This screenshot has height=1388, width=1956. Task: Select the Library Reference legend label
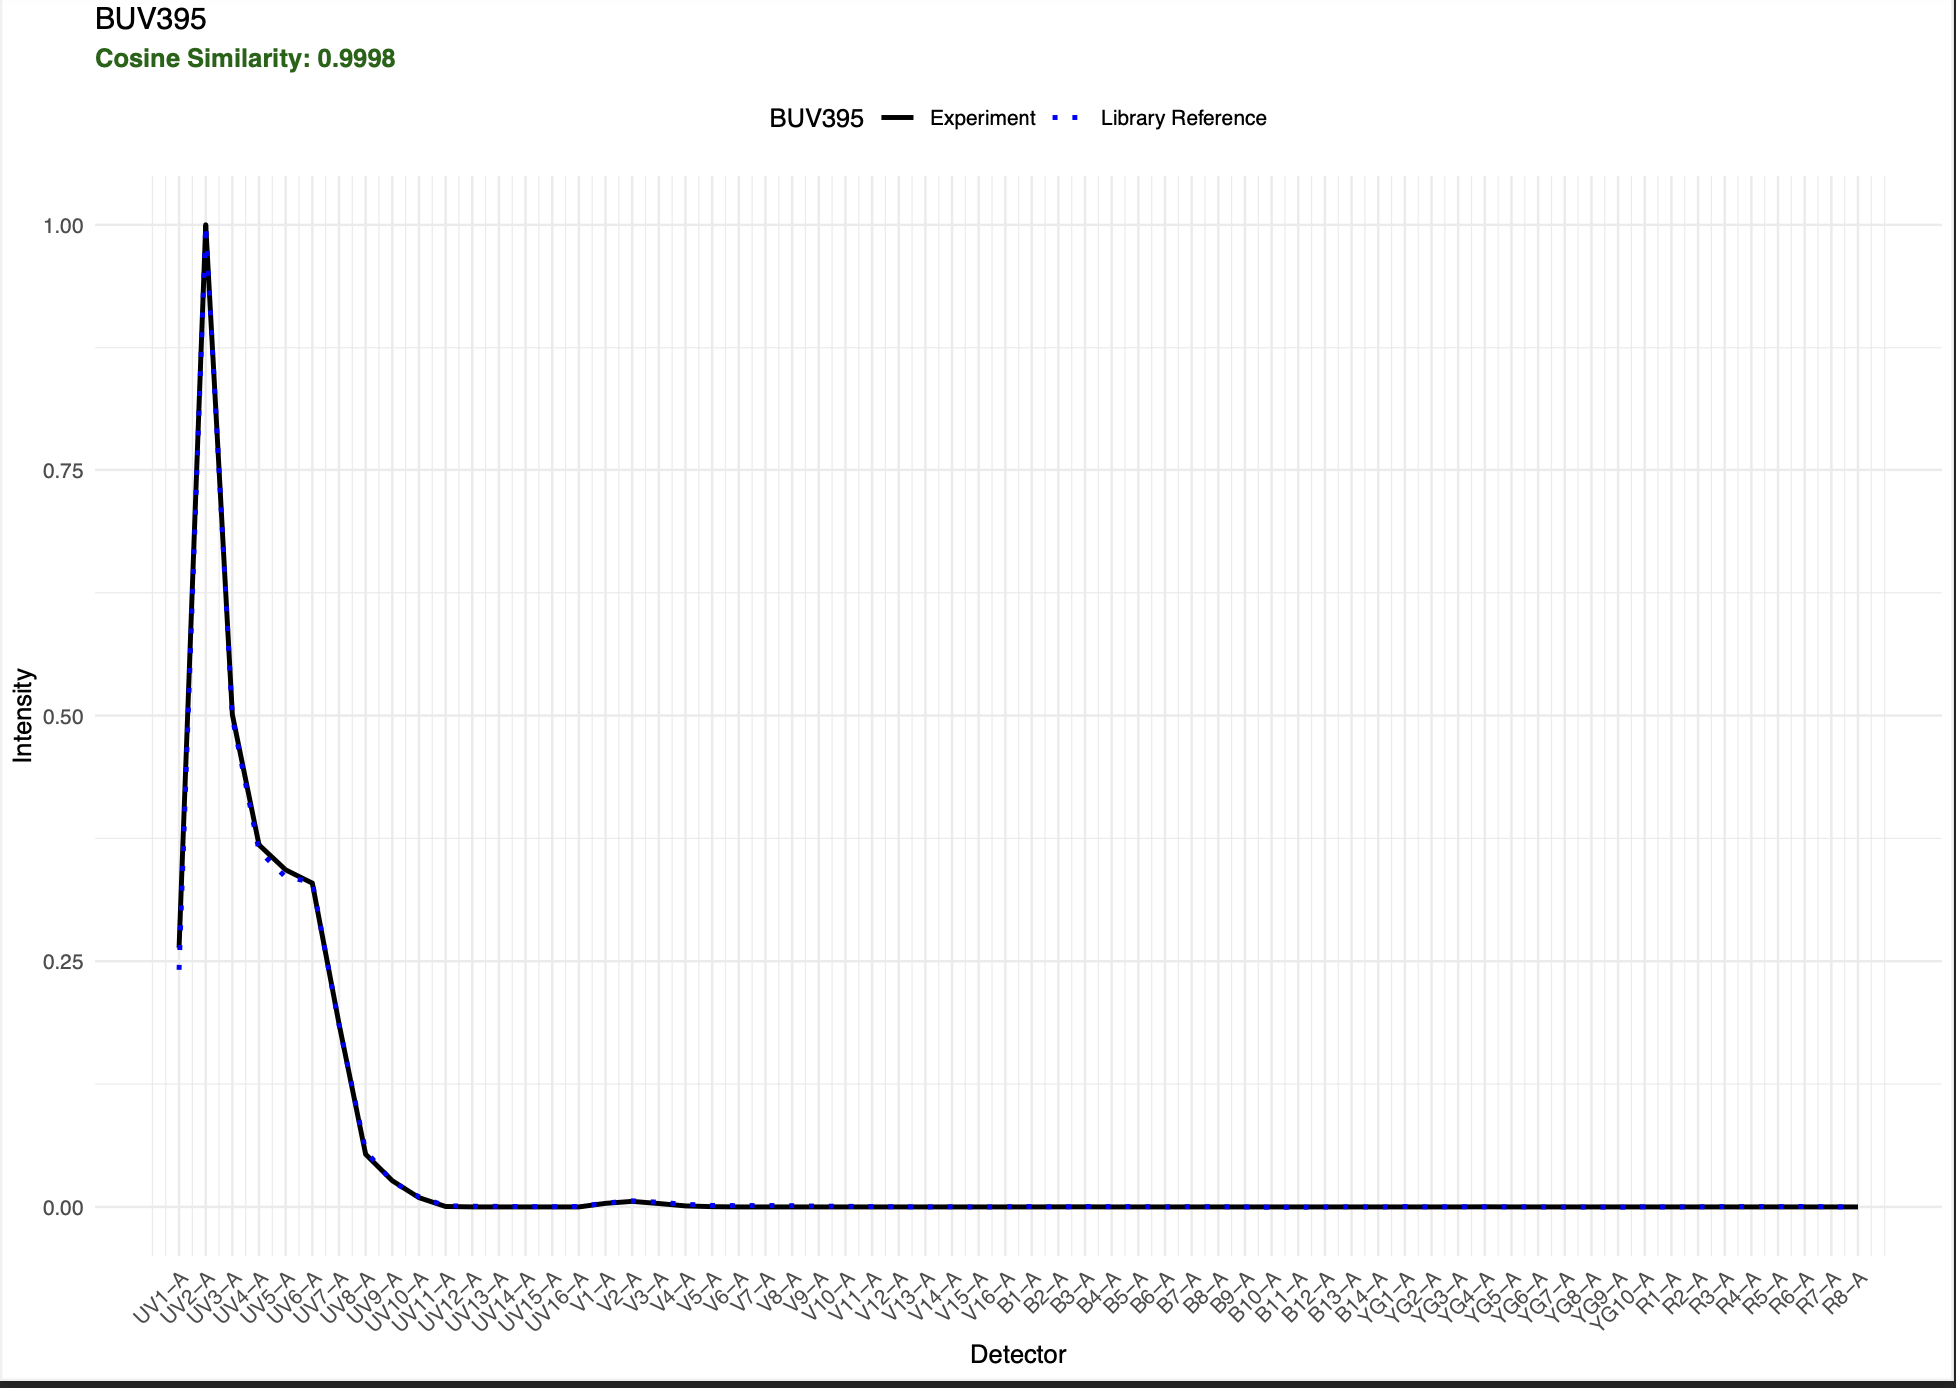click(1183, 118)
